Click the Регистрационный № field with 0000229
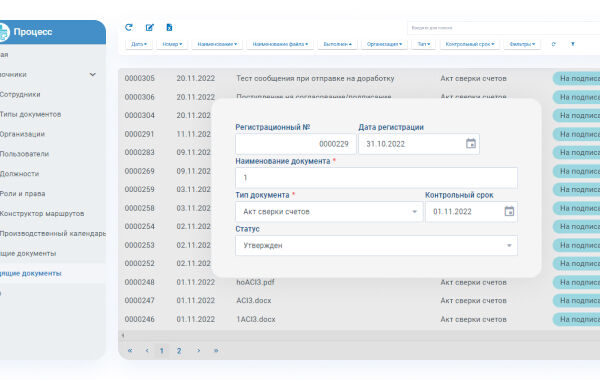 point(295,144)
